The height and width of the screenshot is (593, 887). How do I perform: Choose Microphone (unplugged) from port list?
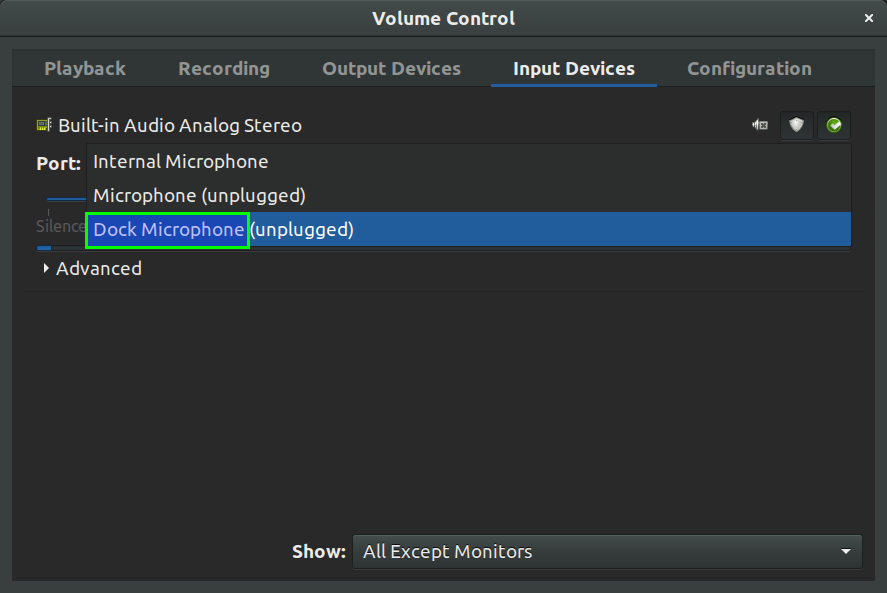(199, 196)
